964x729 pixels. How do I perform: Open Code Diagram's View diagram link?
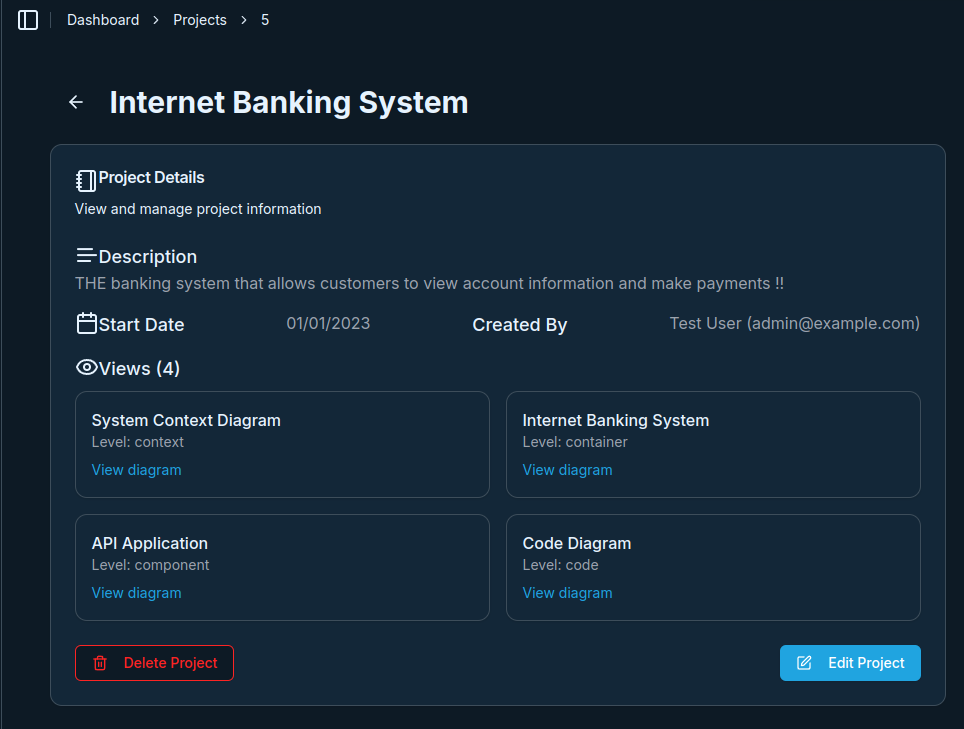click(567, 593)
